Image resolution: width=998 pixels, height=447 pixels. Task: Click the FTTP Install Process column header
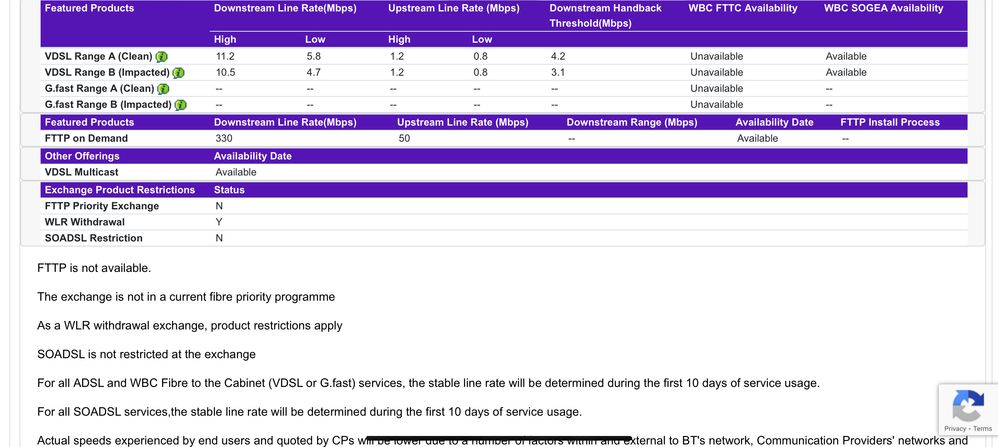(889, 122)
